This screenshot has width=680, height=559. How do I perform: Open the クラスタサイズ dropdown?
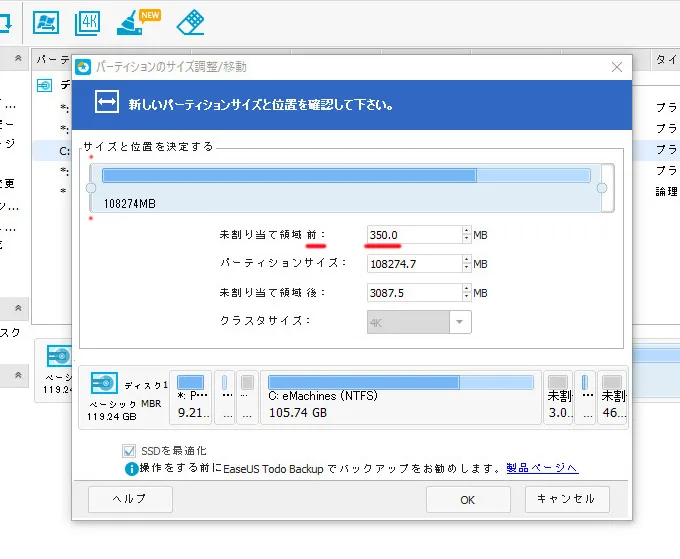[x=460, y=322]
